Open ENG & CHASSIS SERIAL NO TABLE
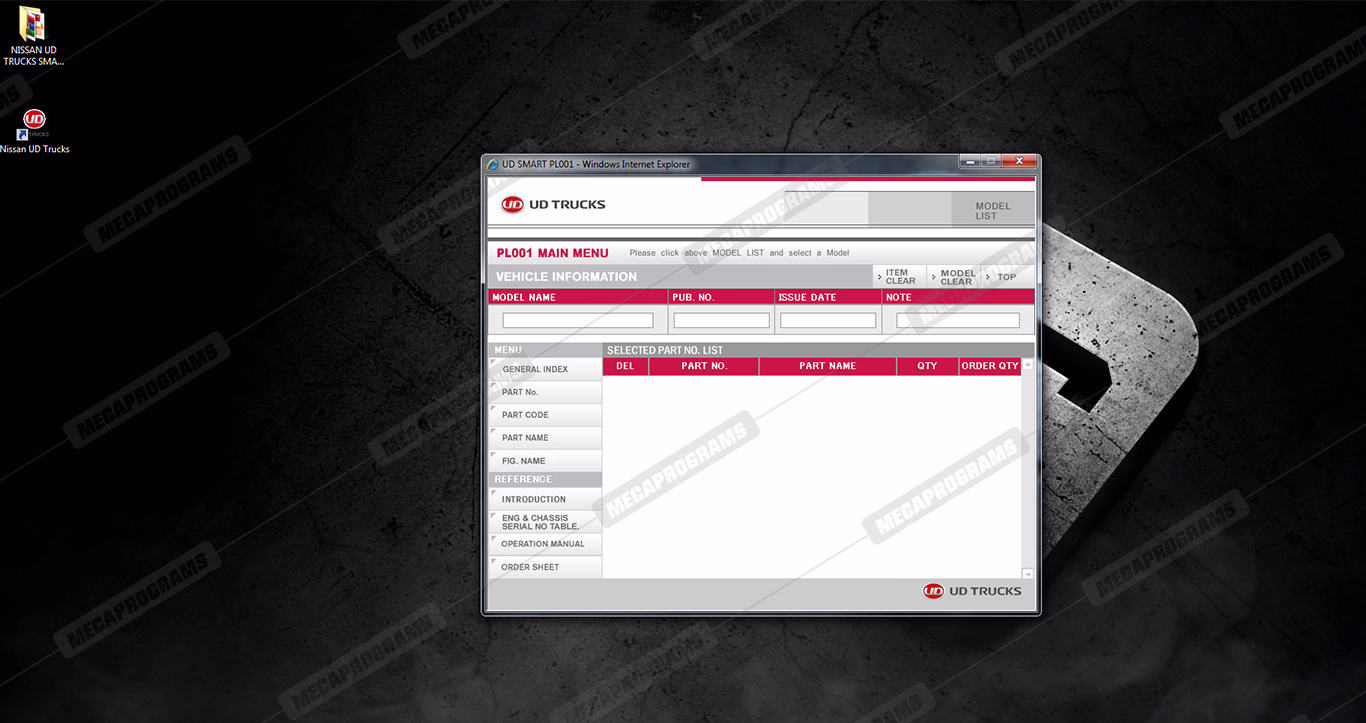This screenshot has width=1366, height=723. coord(546,522)
